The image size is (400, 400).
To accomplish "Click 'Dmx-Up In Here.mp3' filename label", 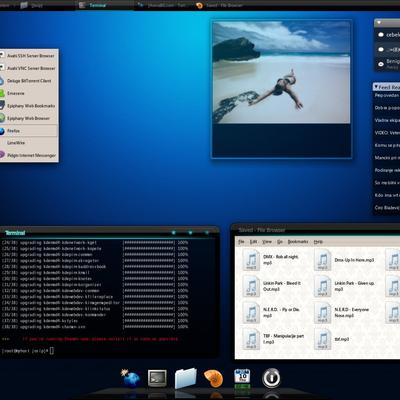I will [354, 260].
